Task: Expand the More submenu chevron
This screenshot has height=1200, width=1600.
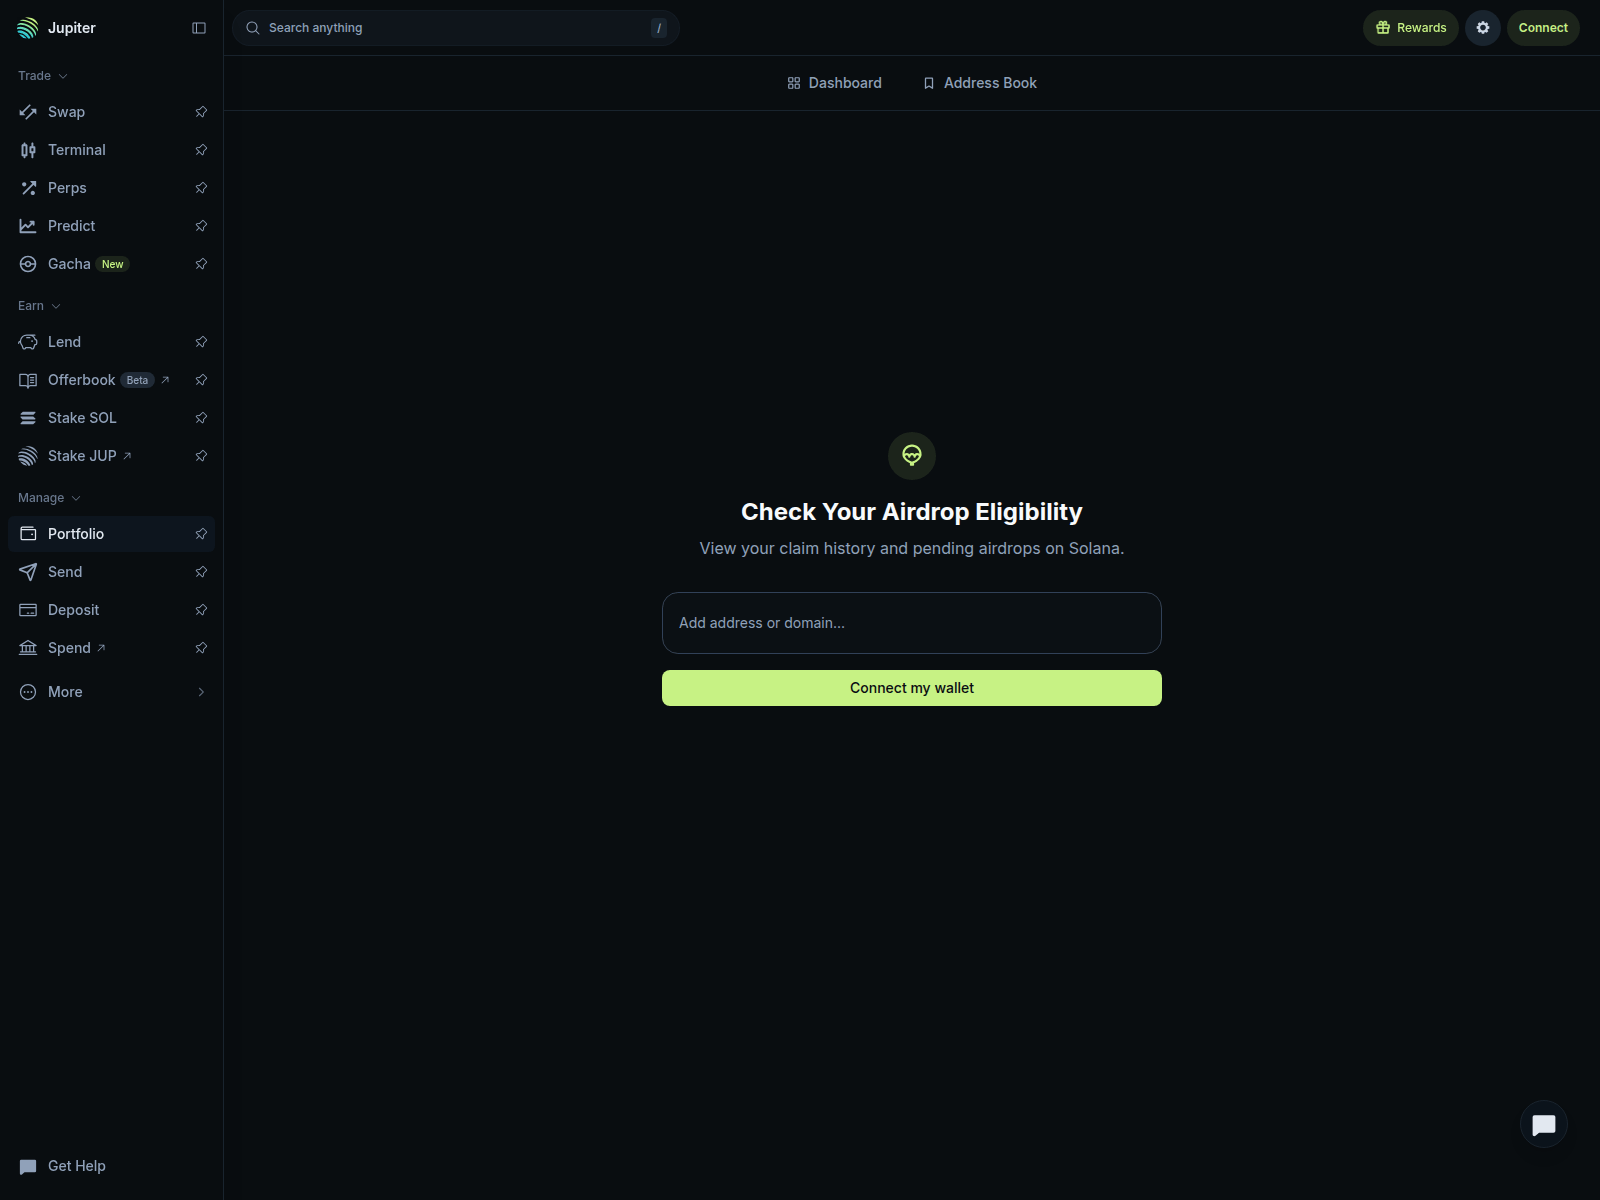Action: [x=201, y=692]
